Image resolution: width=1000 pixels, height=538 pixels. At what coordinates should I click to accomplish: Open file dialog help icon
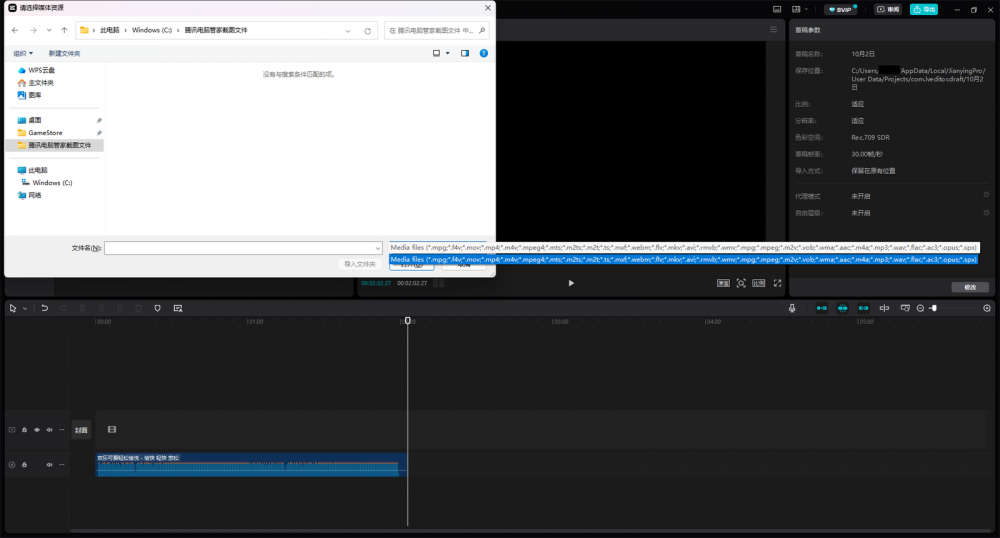point(483,54)
